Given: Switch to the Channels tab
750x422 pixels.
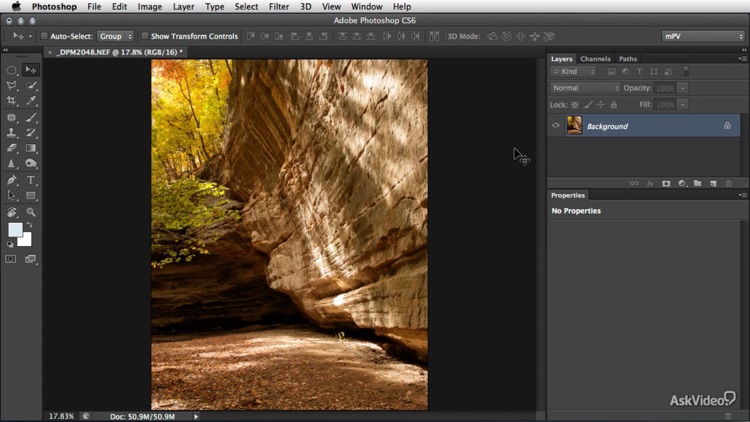Looking at the screenshot, I should [x=595, y=59].
